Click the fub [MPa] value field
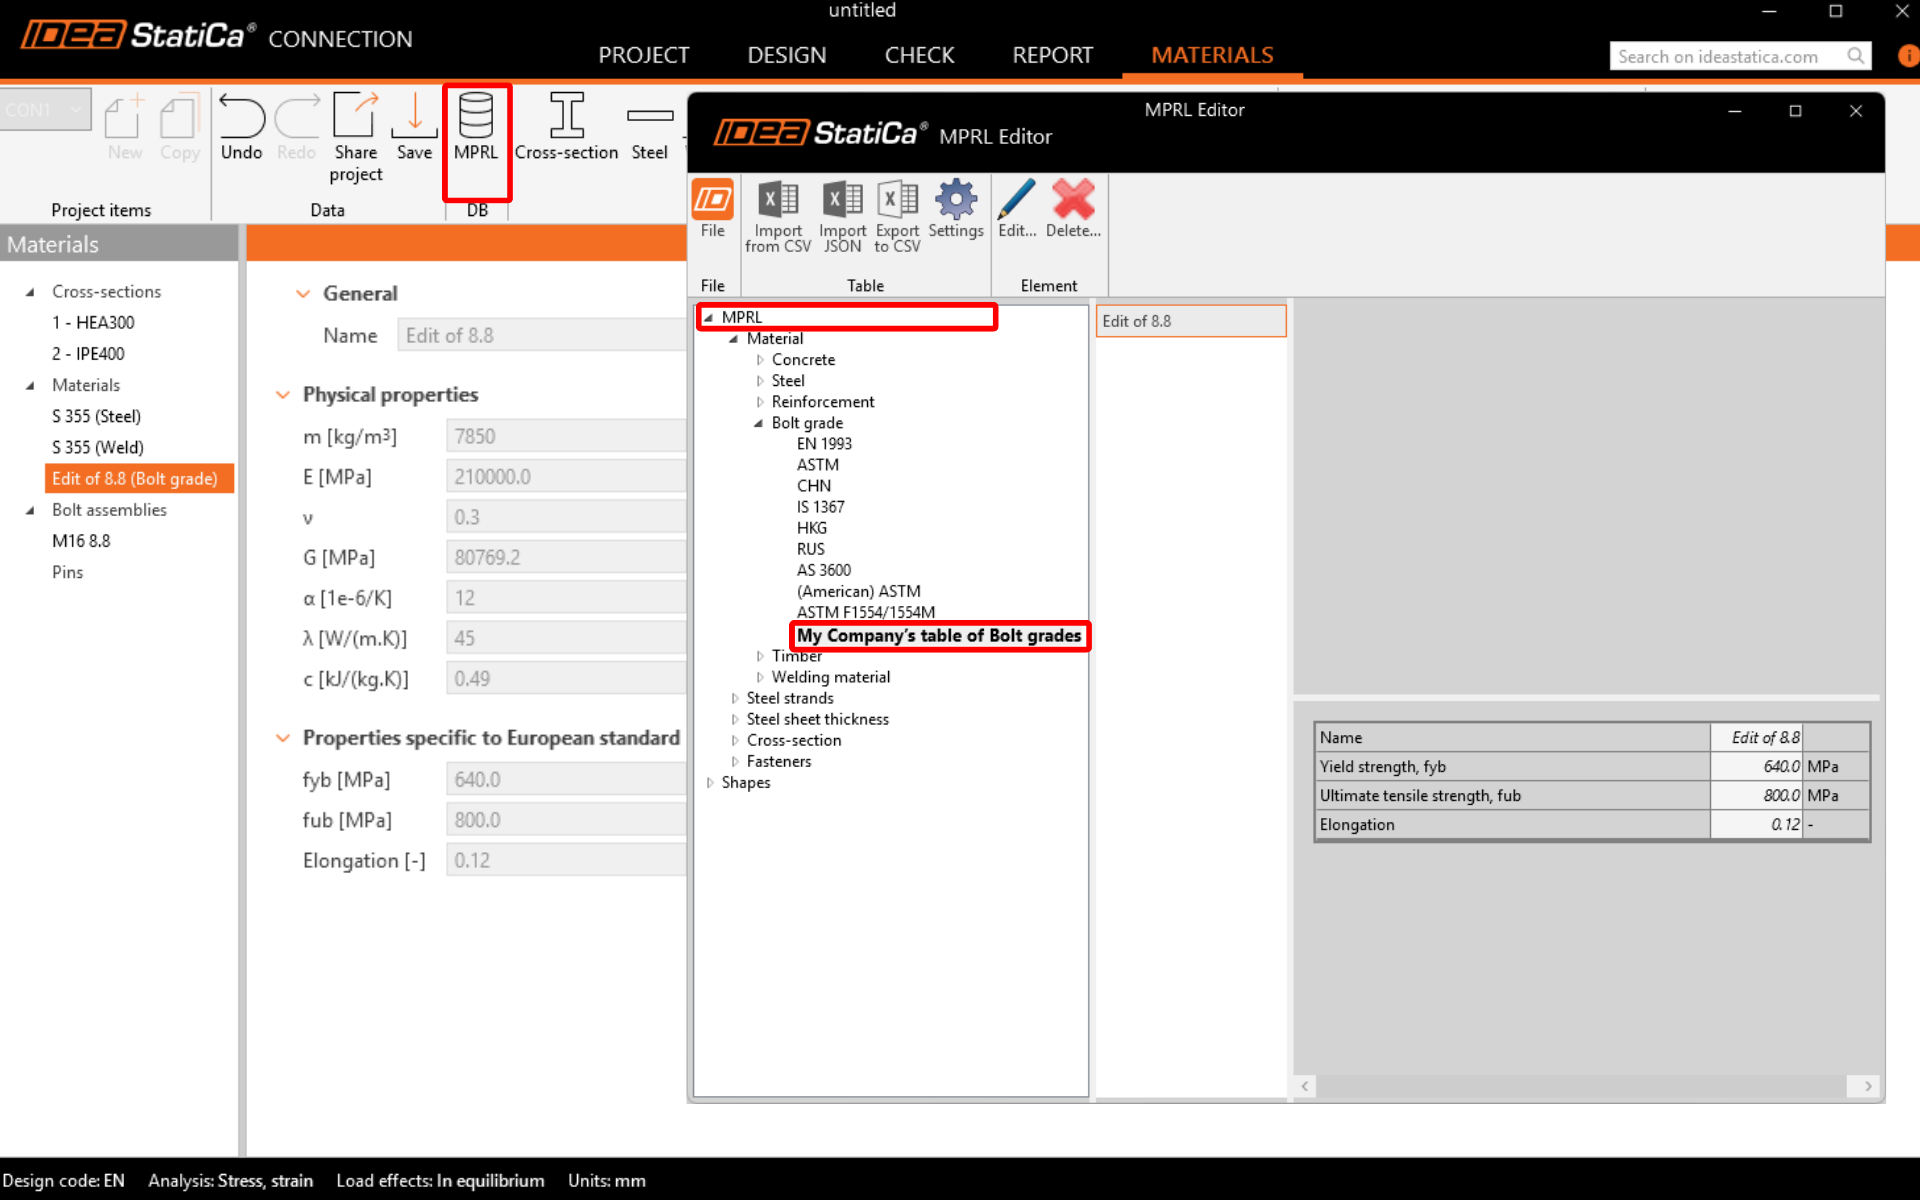The image size is (1920, 1200). 567,820
